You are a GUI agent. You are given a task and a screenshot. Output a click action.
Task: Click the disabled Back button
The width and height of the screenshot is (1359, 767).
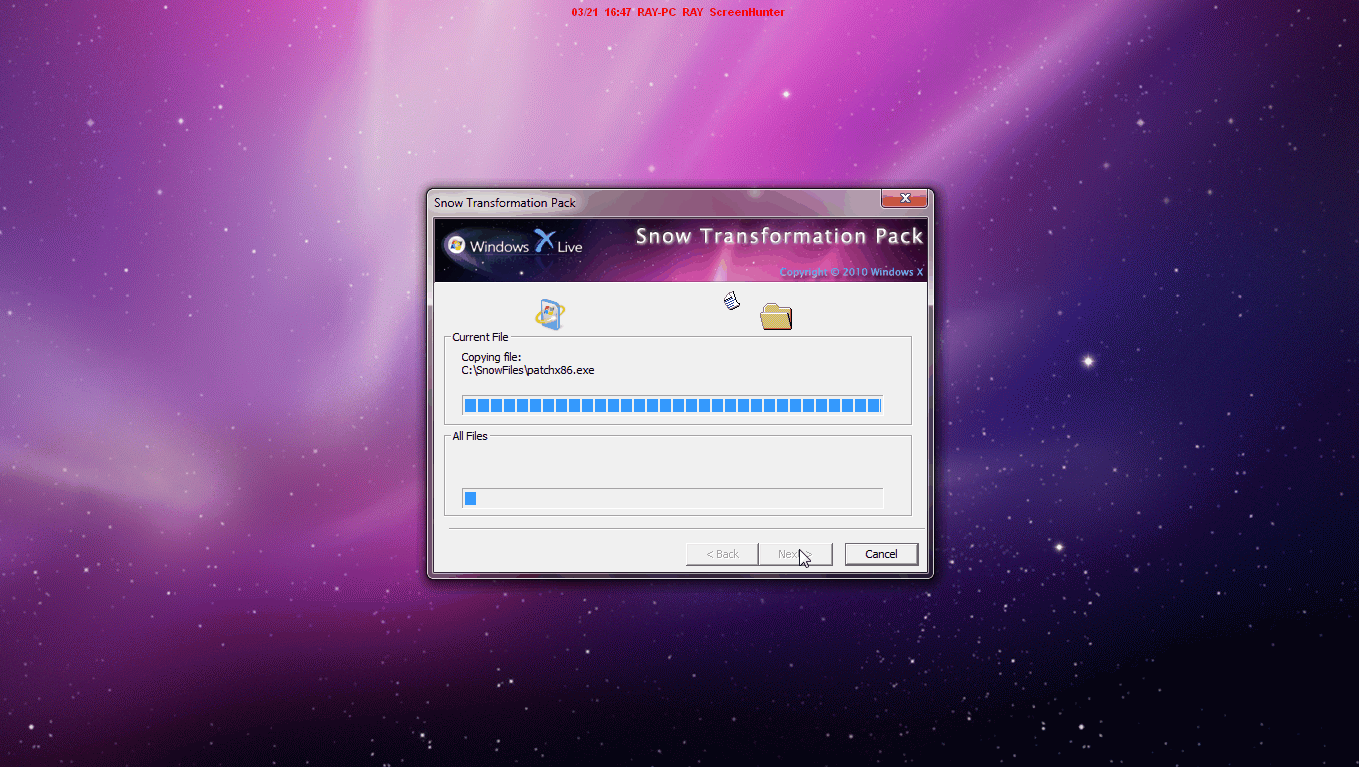click(x=722, y=554)
